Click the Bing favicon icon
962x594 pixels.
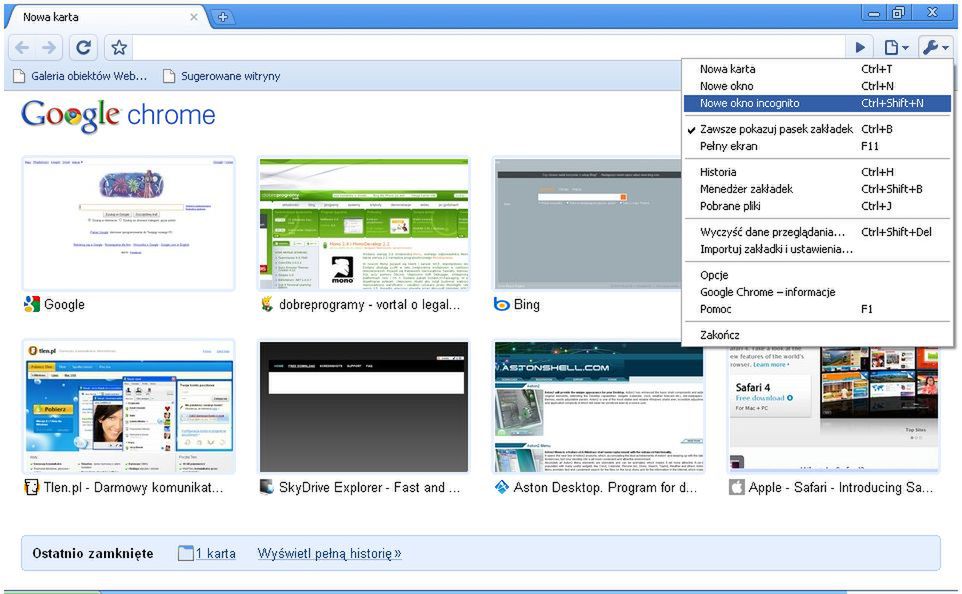coord(502,304)
